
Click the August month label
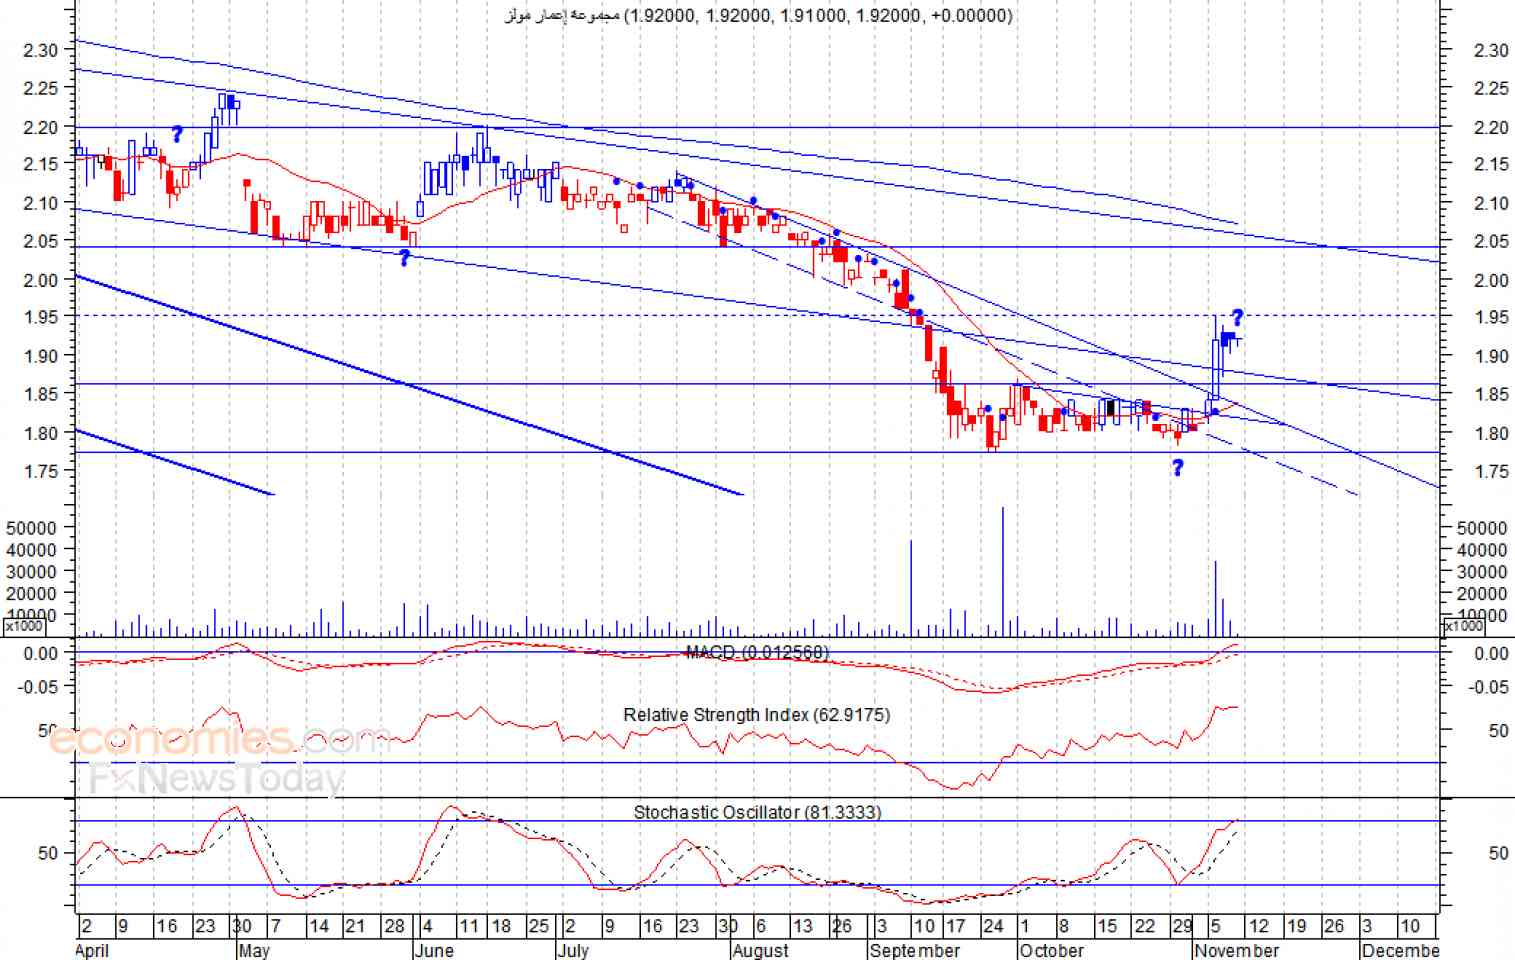(760, 950)
